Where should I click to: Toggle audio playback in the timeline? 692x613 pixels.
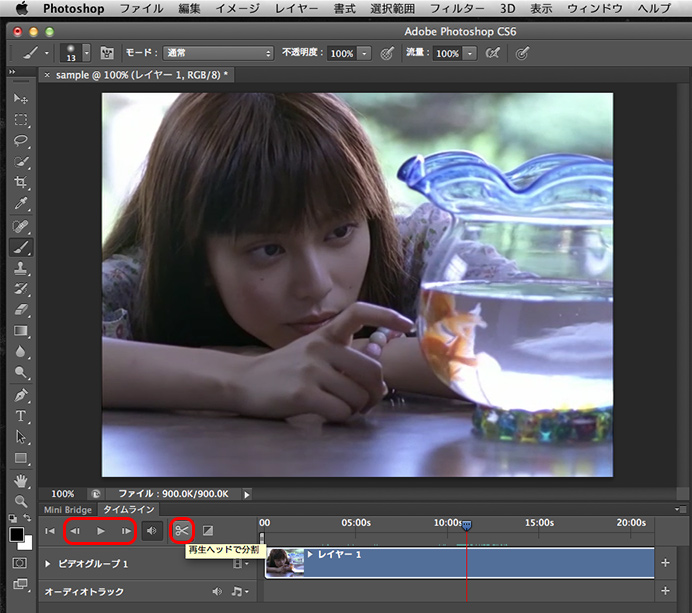(x=152, y=530)
